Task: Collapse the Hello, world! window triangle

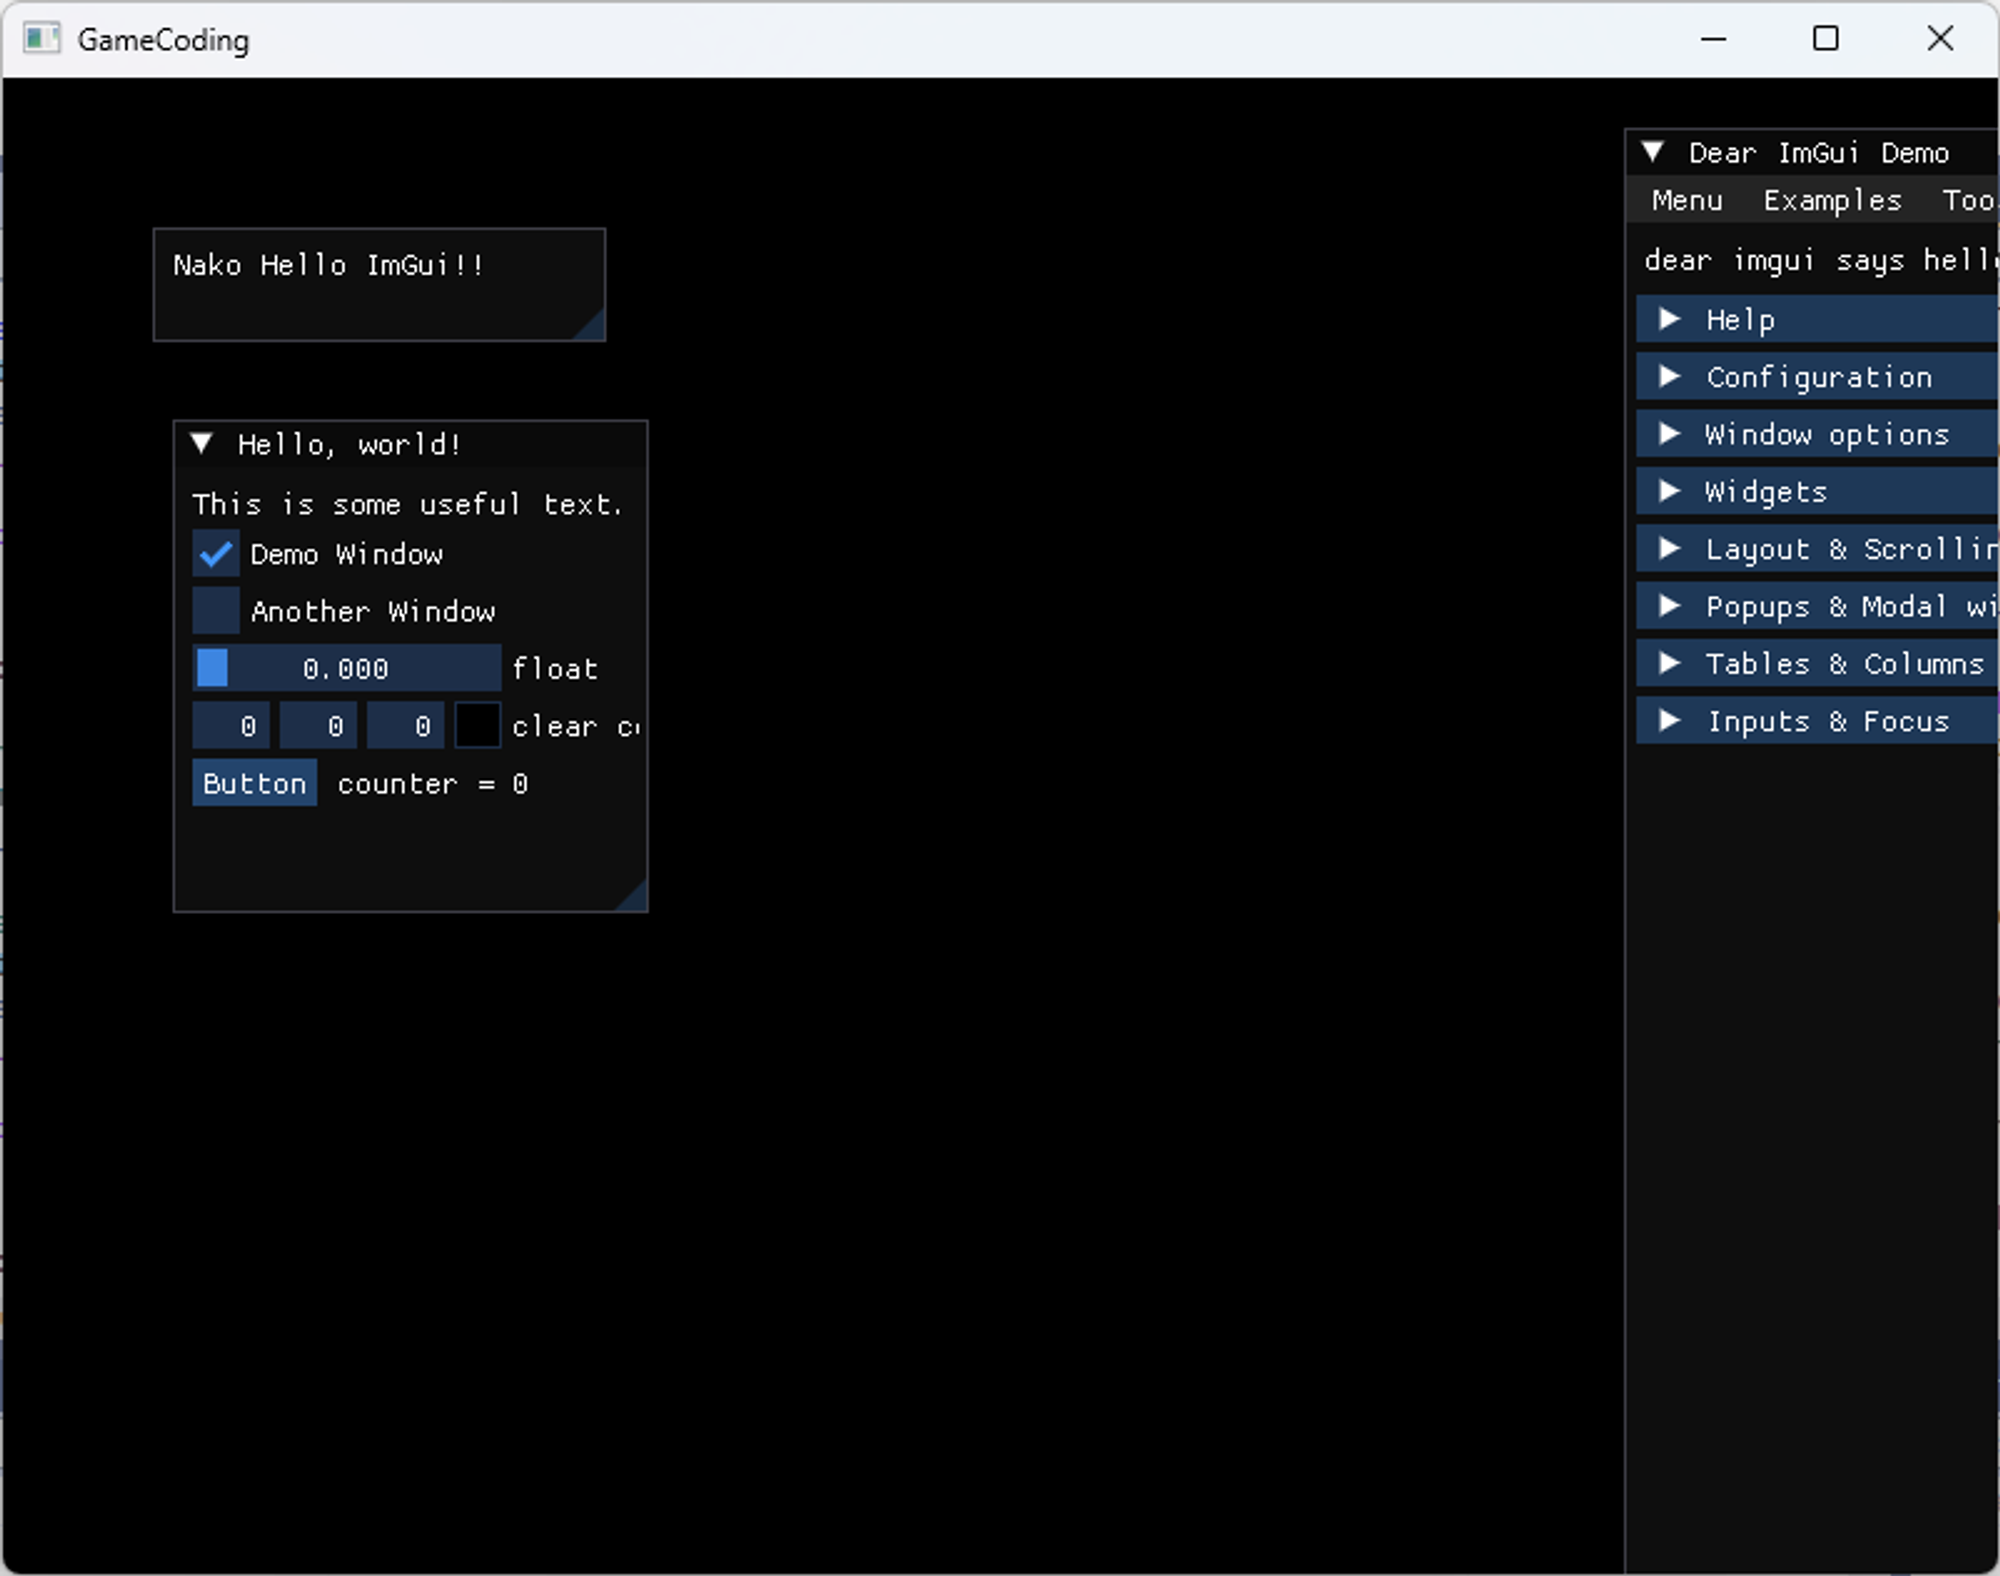Action: coord(202,444)
